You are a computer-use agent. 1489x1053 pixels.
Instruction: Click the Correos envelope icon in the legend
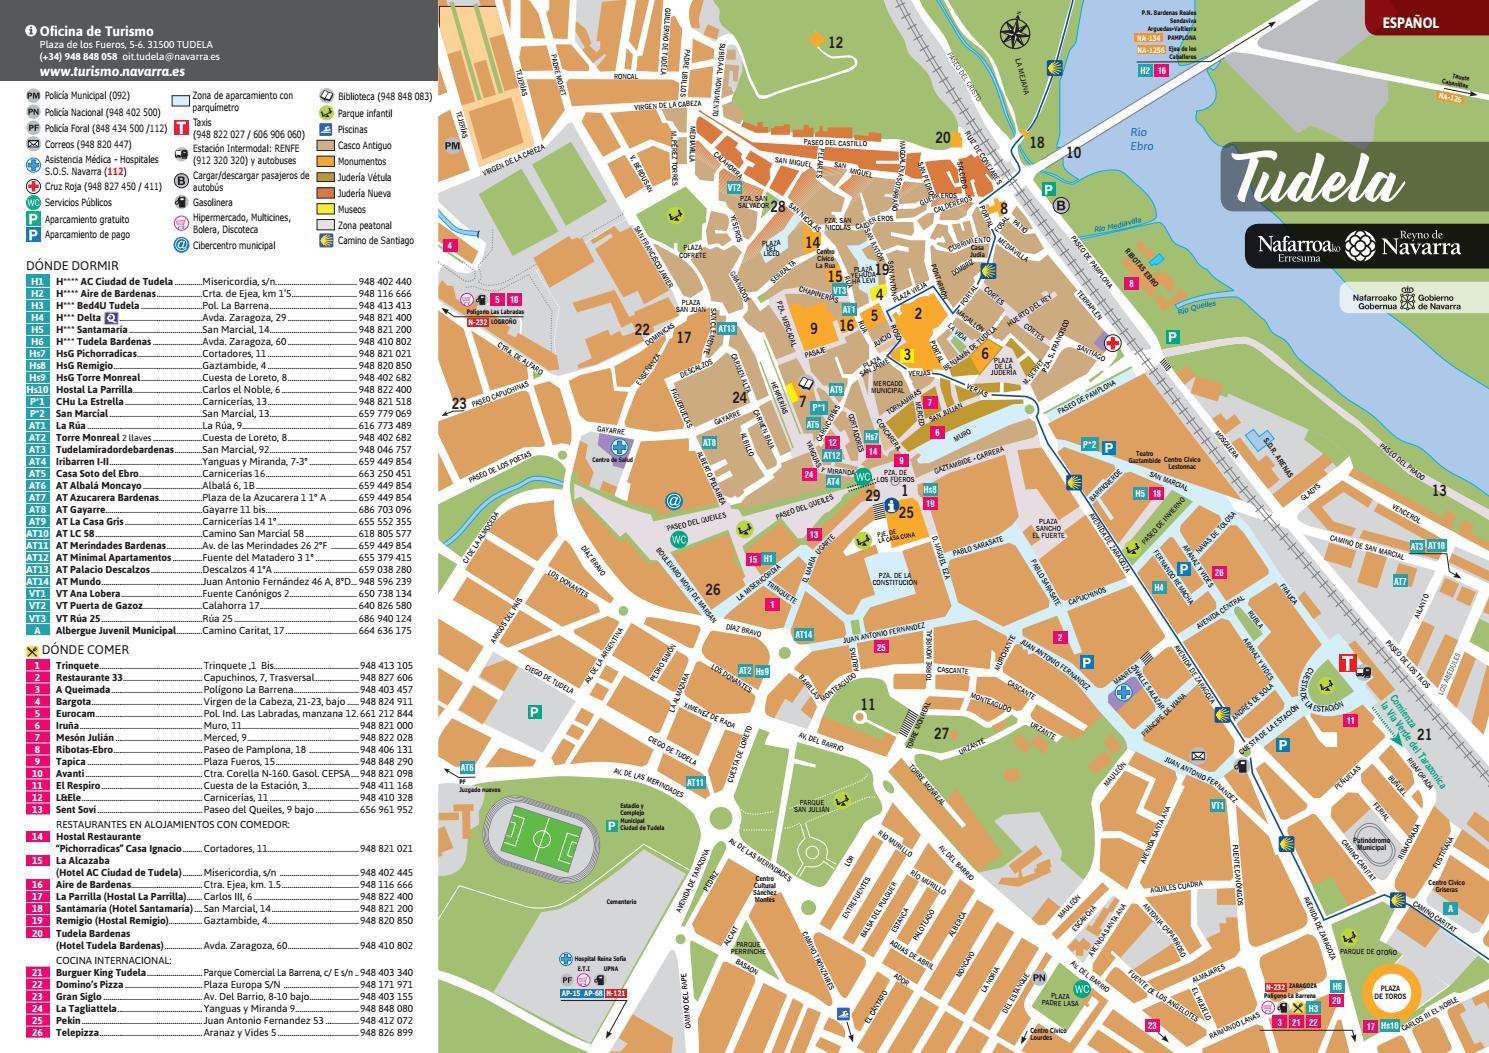tap(33, 144)
